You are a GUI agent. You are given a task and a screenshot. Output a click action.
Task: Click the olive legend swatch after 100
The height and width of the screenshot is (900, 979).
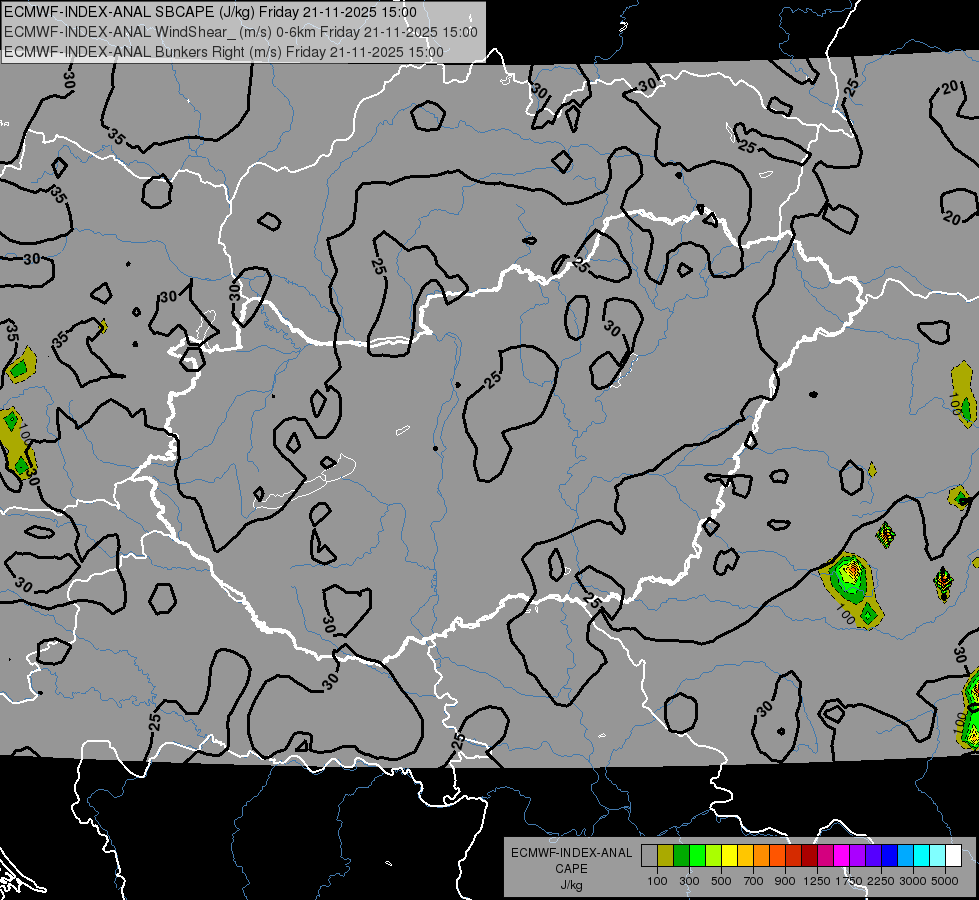666,856
